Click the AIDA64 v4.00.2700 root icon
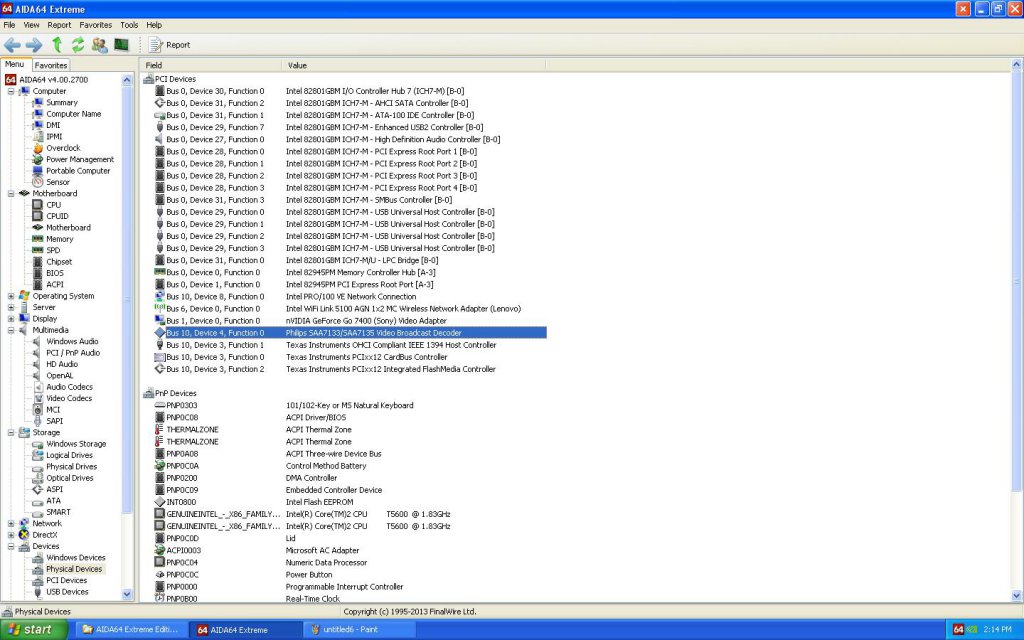The image size is (1024, 640). point(10,80)
